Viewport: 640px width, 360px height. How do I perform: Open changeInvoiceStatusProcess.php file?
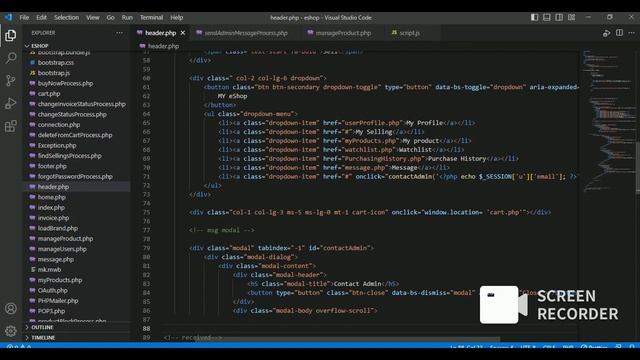[82, 104]
